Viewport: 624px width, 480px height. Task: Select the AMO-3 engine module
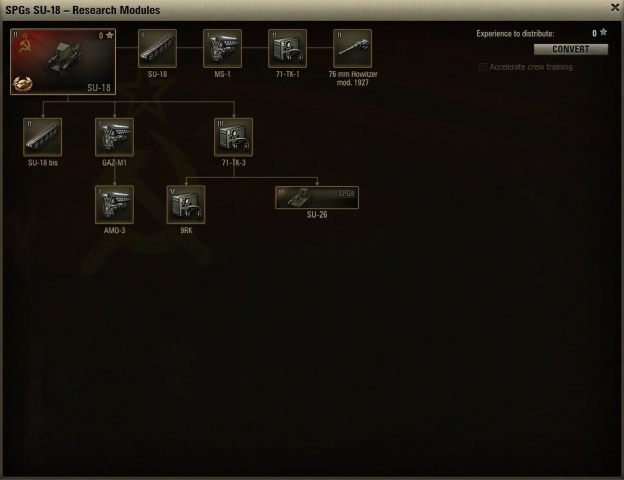[115, 205]
